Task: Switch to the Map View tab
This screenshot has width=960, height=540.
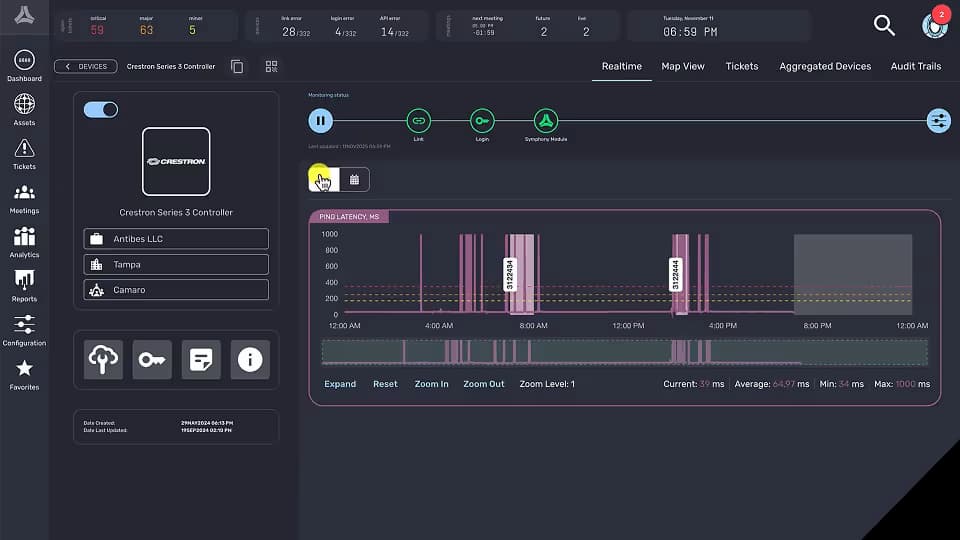Action: (683, 66)
